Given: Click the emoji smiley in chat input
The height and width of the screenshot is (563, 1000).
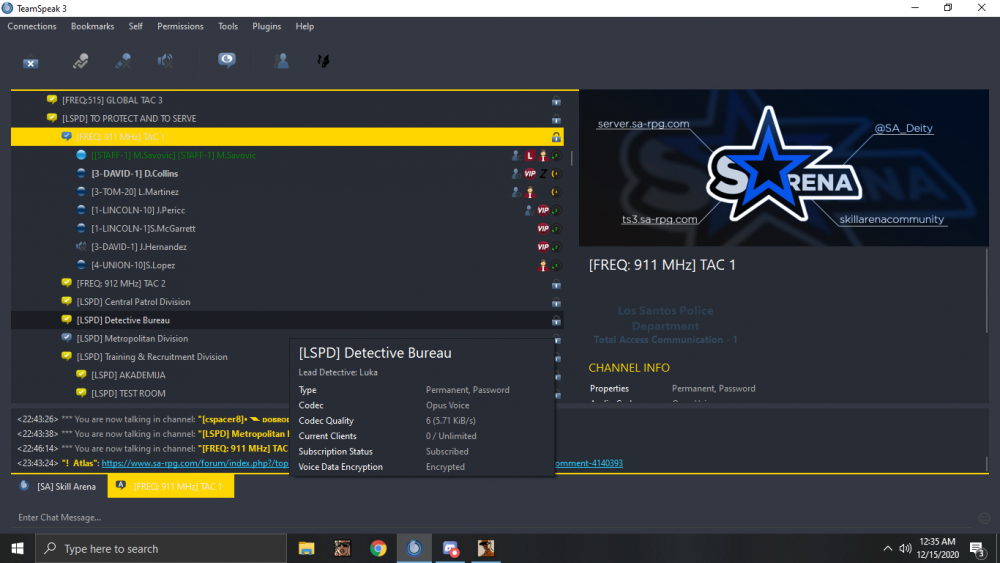Looking at the screenshot, I should [x=984, y=517].
